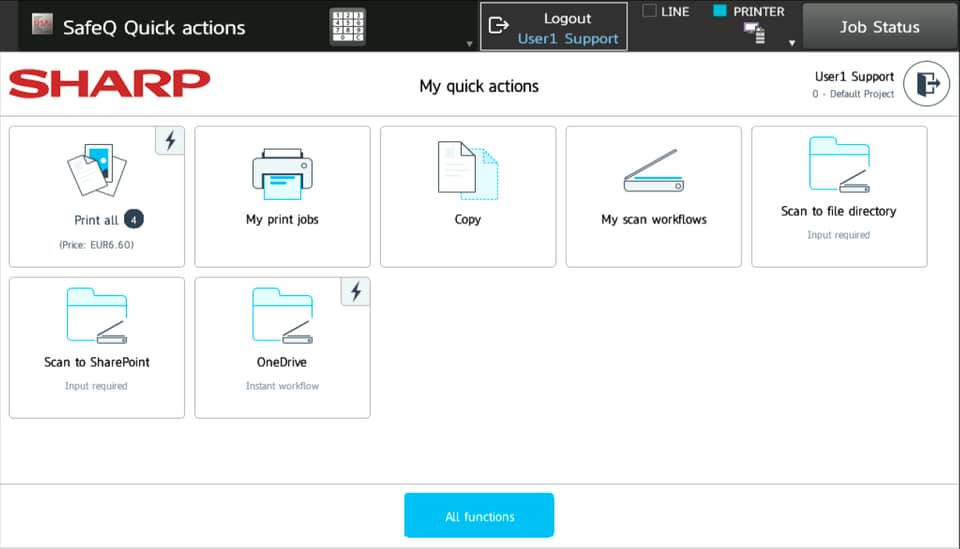Click the Logout User1 Support button
The width and height of the screenshot is (960, 549).
(554, 27)
